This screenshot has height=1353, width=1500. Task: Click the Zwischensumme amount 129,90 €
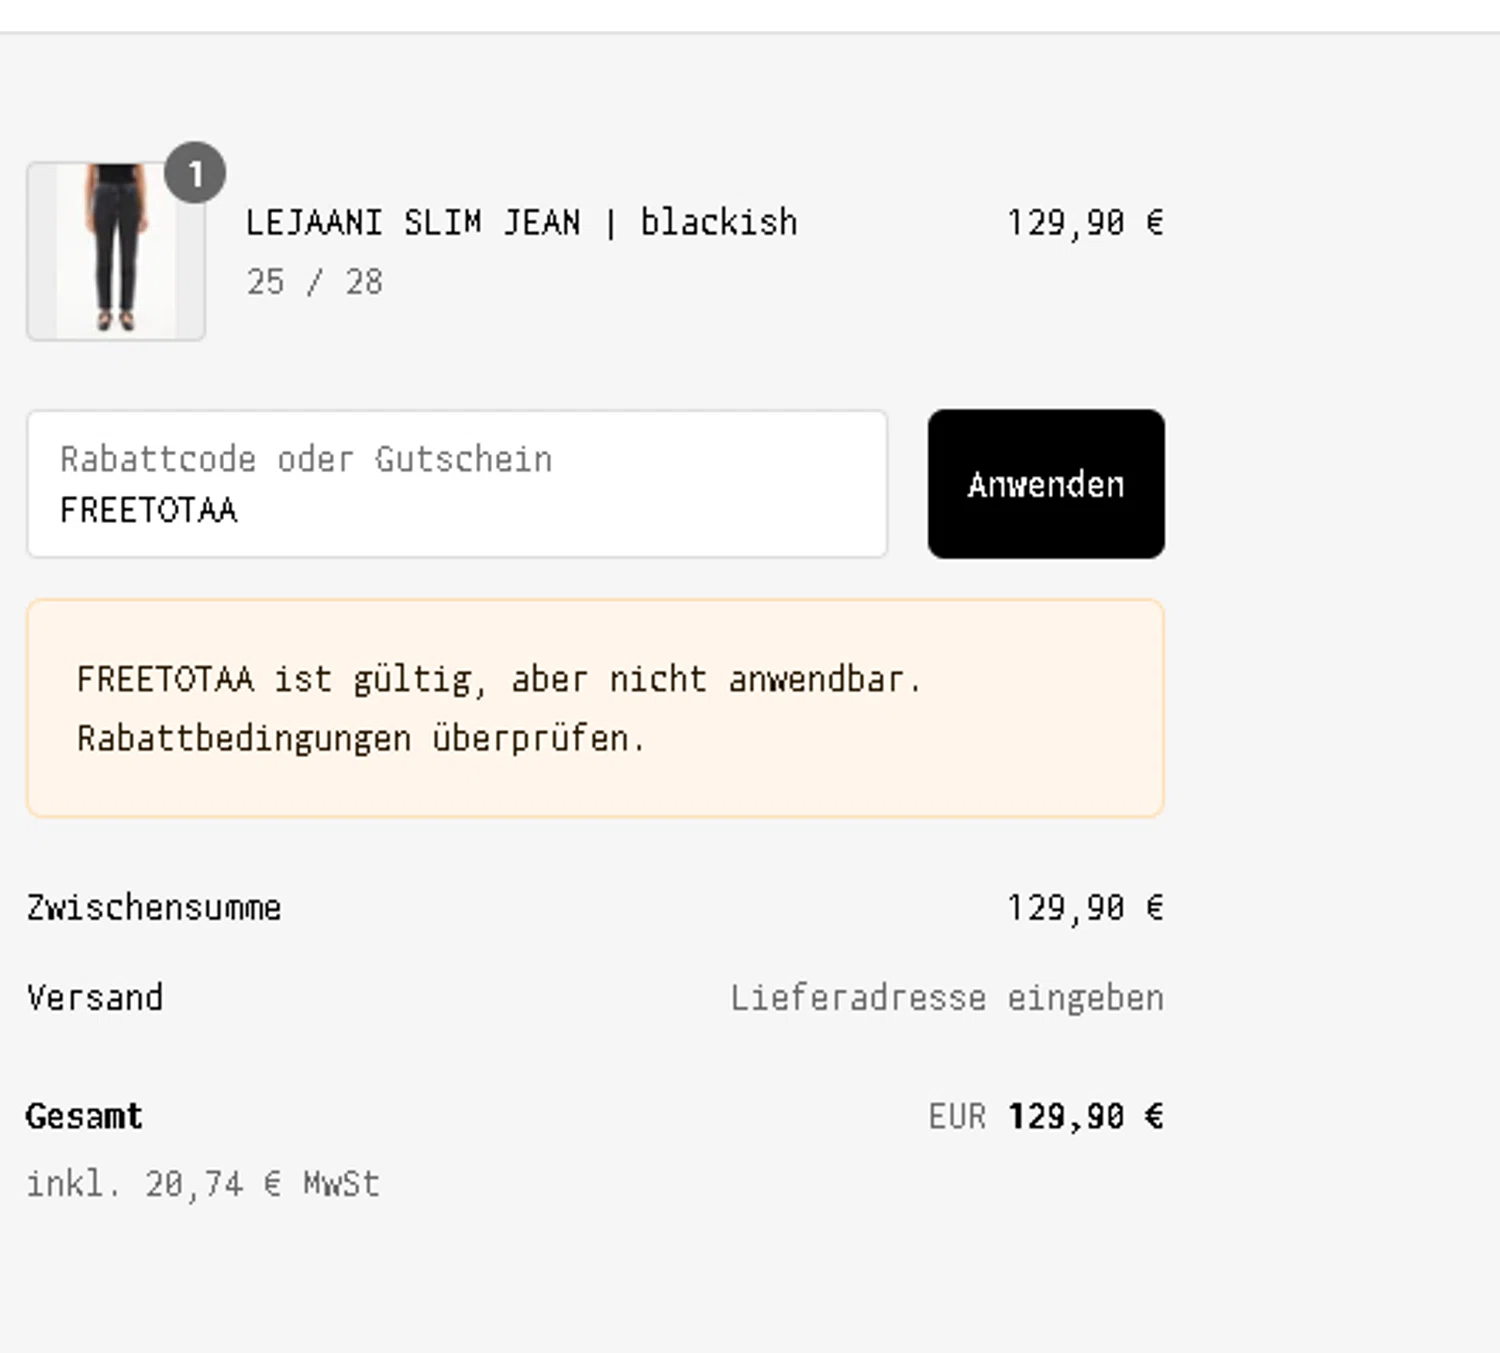[x=1084, y=908]
